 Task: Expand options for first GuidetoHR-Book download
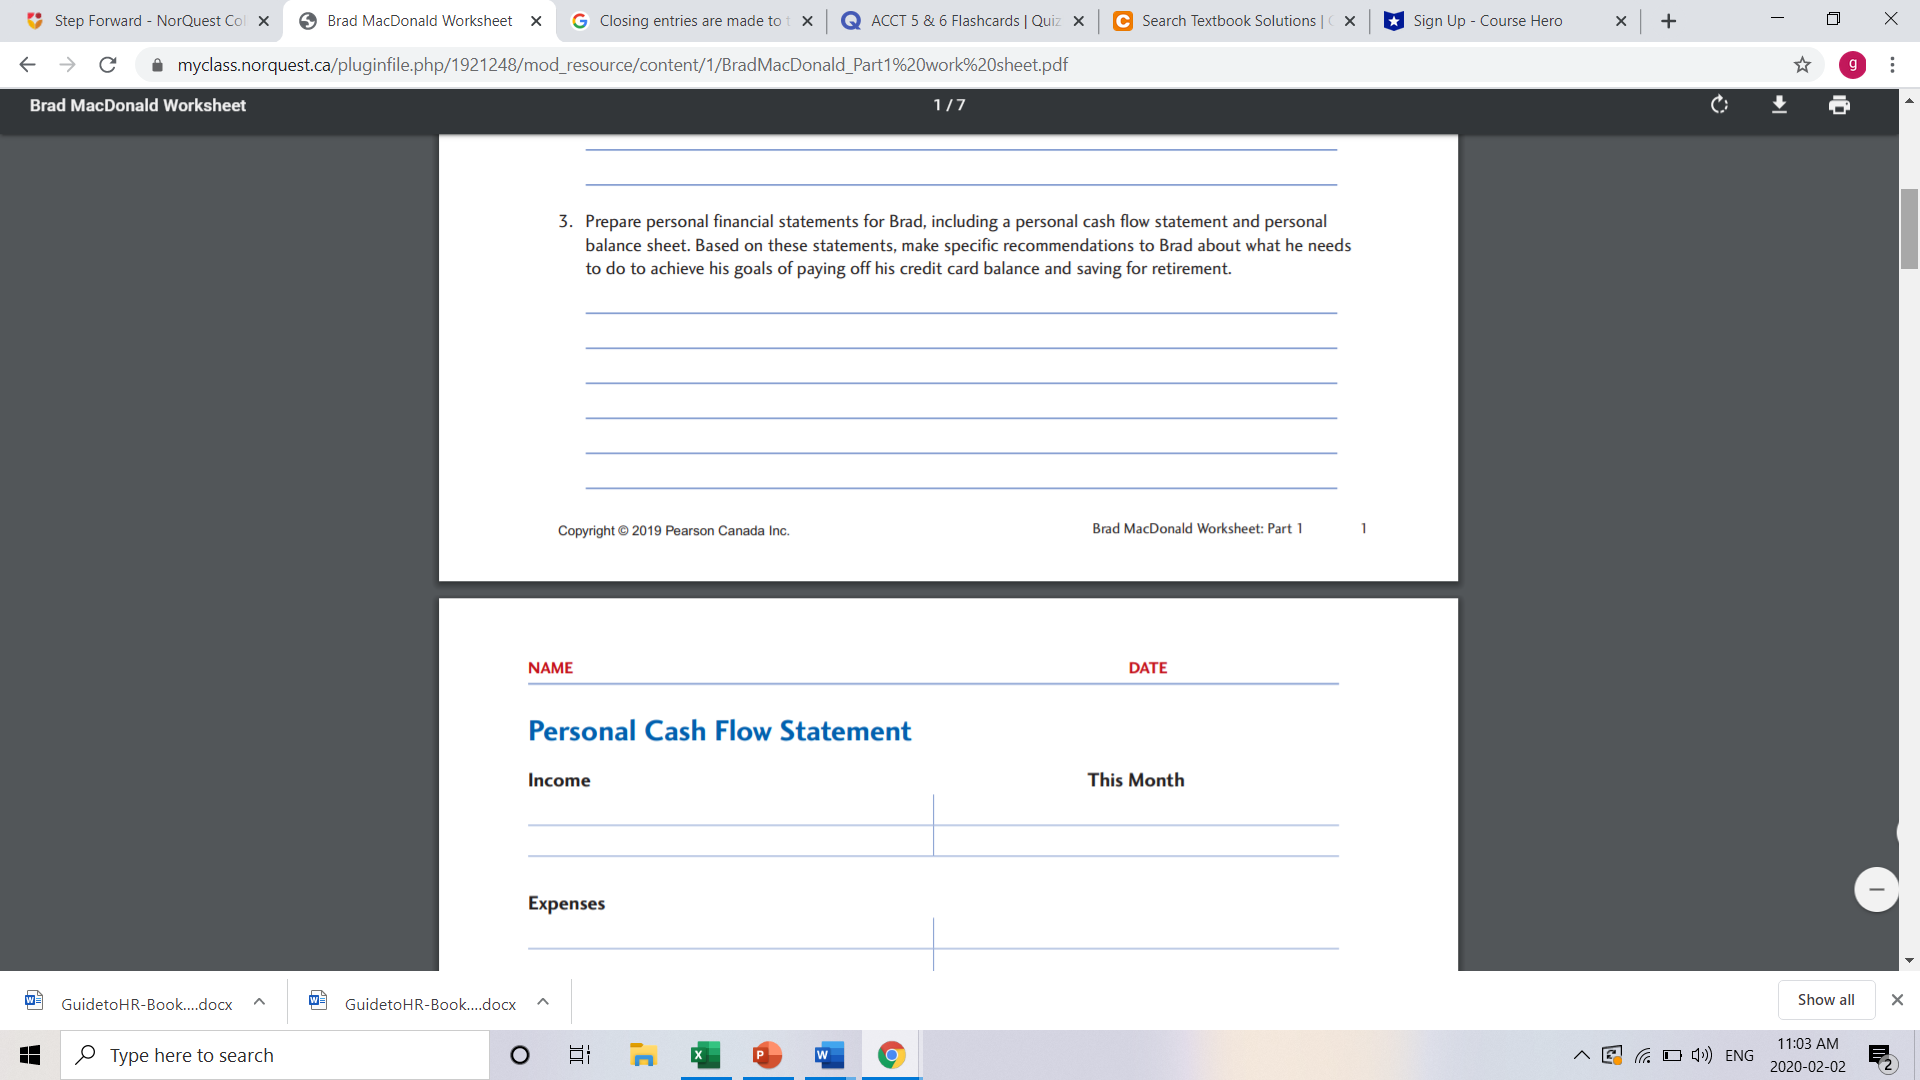[x=259, y=1002]
